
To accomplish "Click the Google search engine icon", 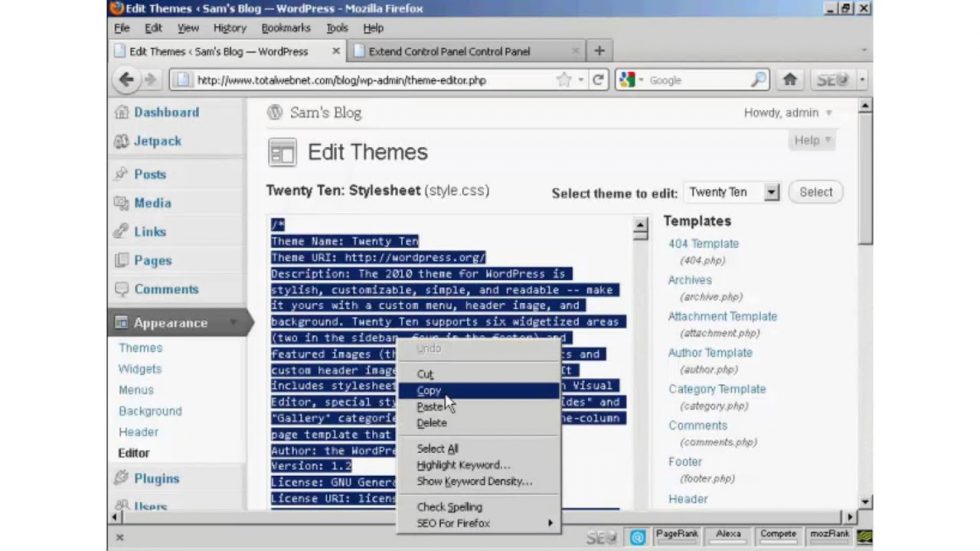I will coord(627,79).
